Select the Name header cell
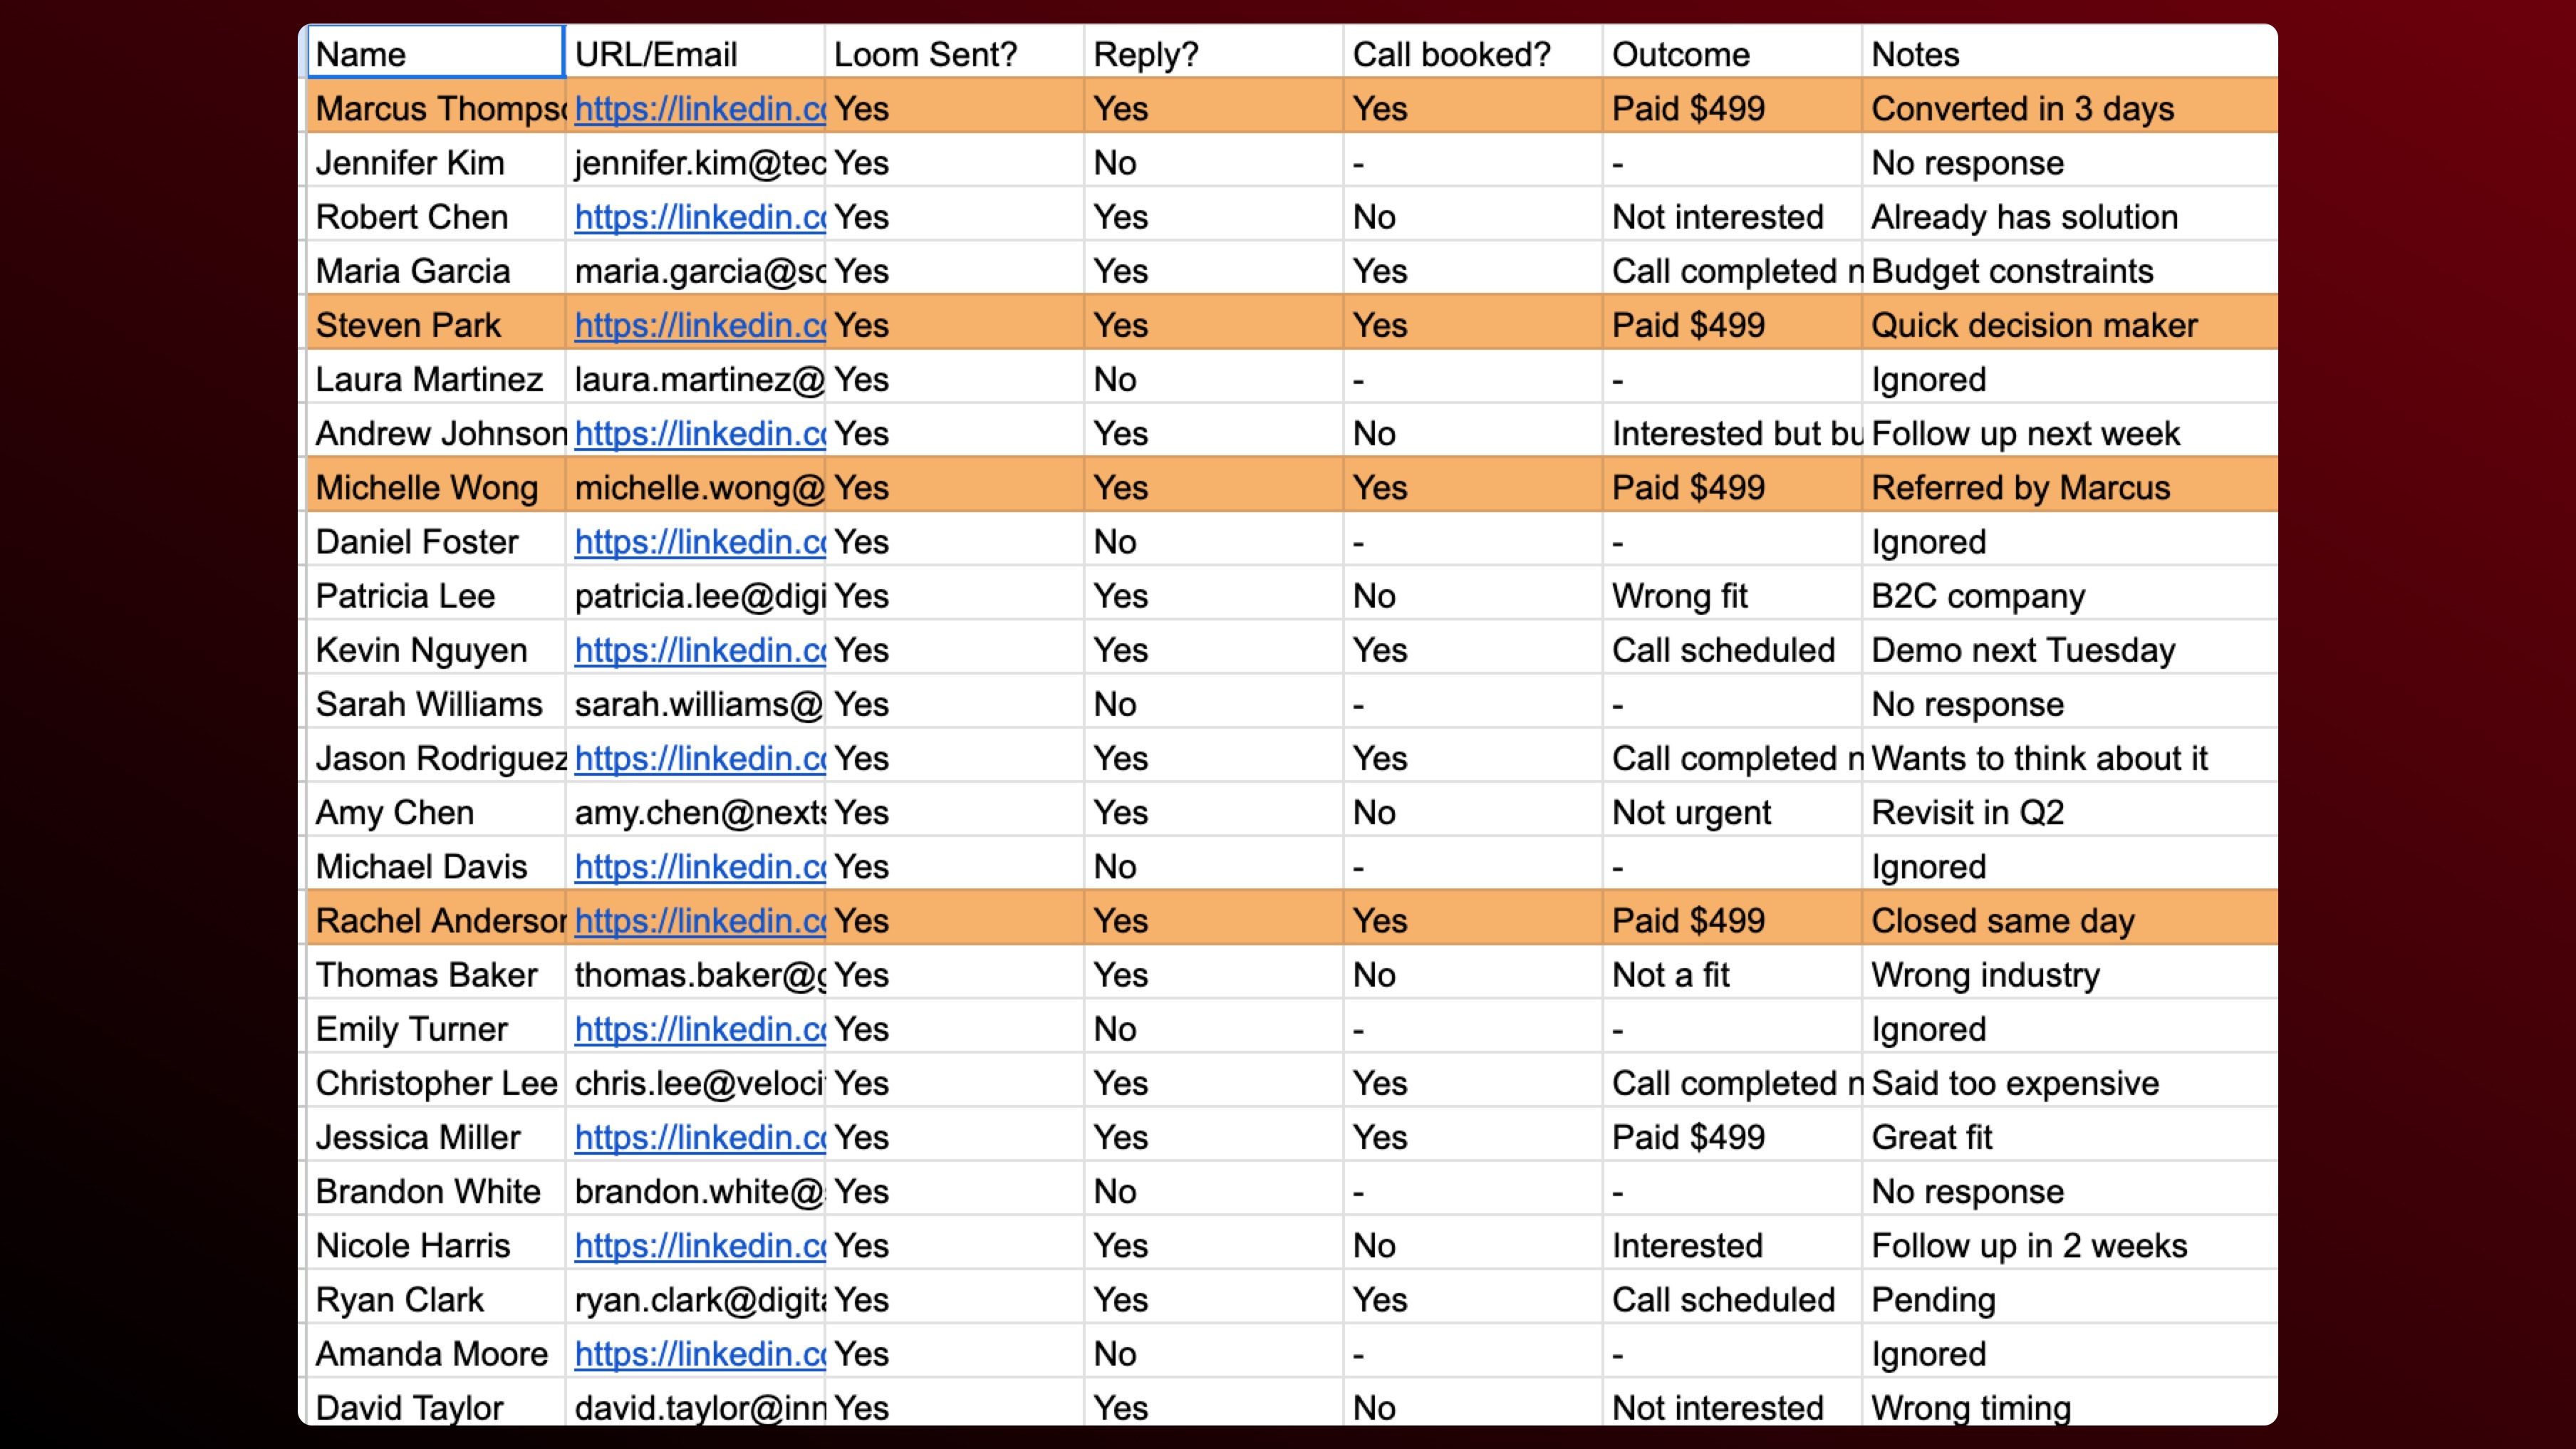Viewport: 2576px width, 1449px height. pos(435,54)
